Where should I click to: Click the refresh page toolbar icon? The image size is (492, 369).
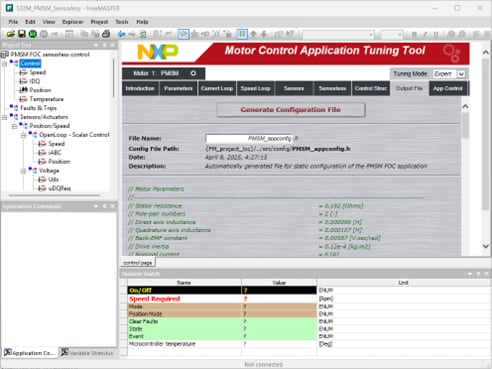143,34
